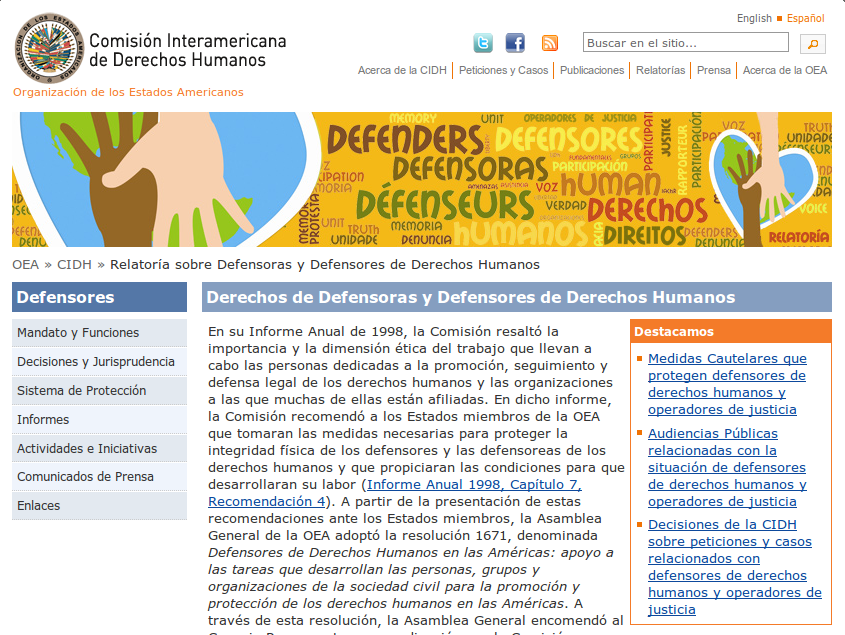Select 'Sistema de Protección' in the sidebar
This screenshot has width=845, height=635.
(x=100, y=391)
